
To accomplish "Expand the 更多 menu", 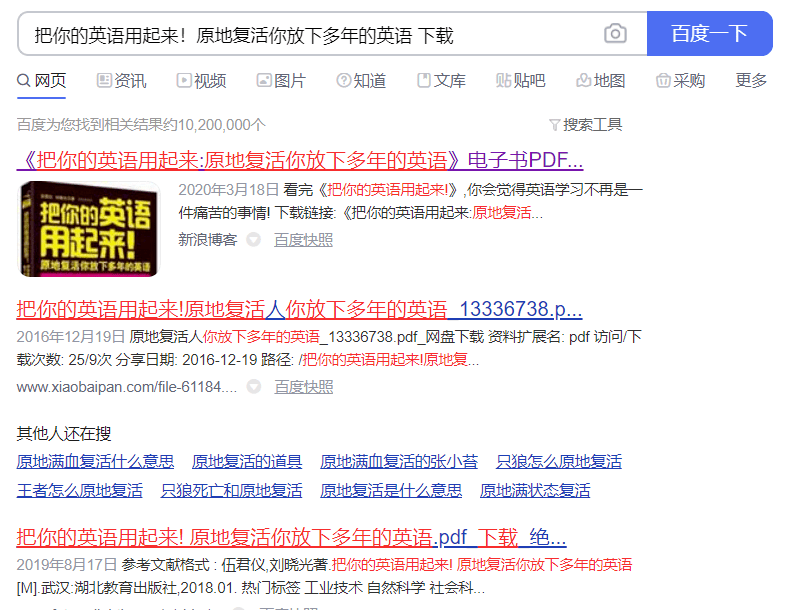I will click(x=751, y=81).
